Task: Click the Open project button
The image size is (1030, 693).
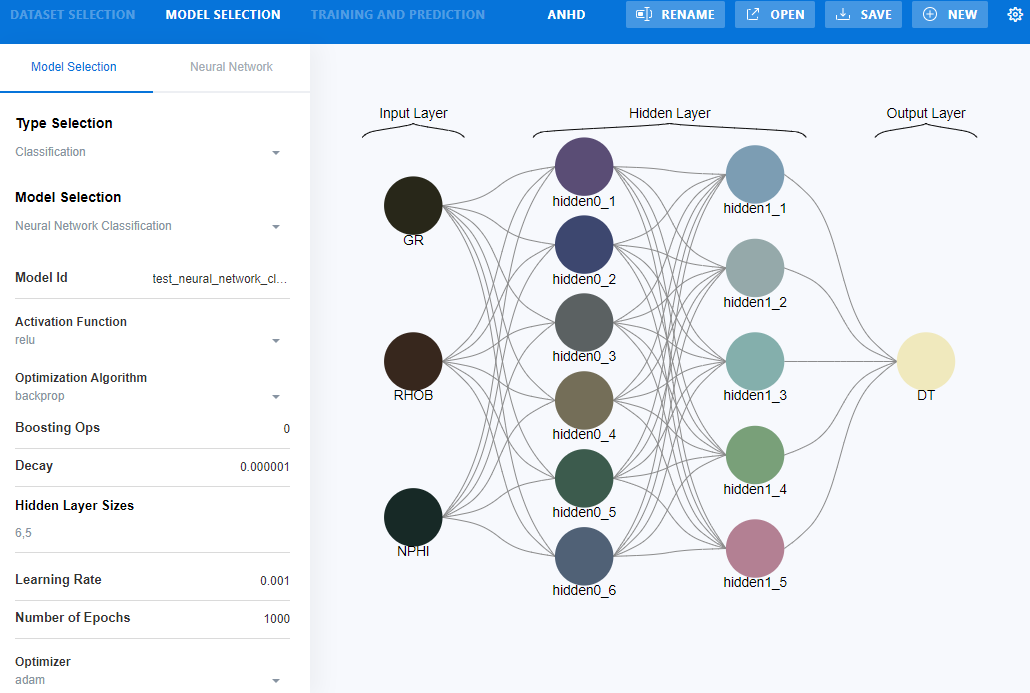Action: pos(774,15)
